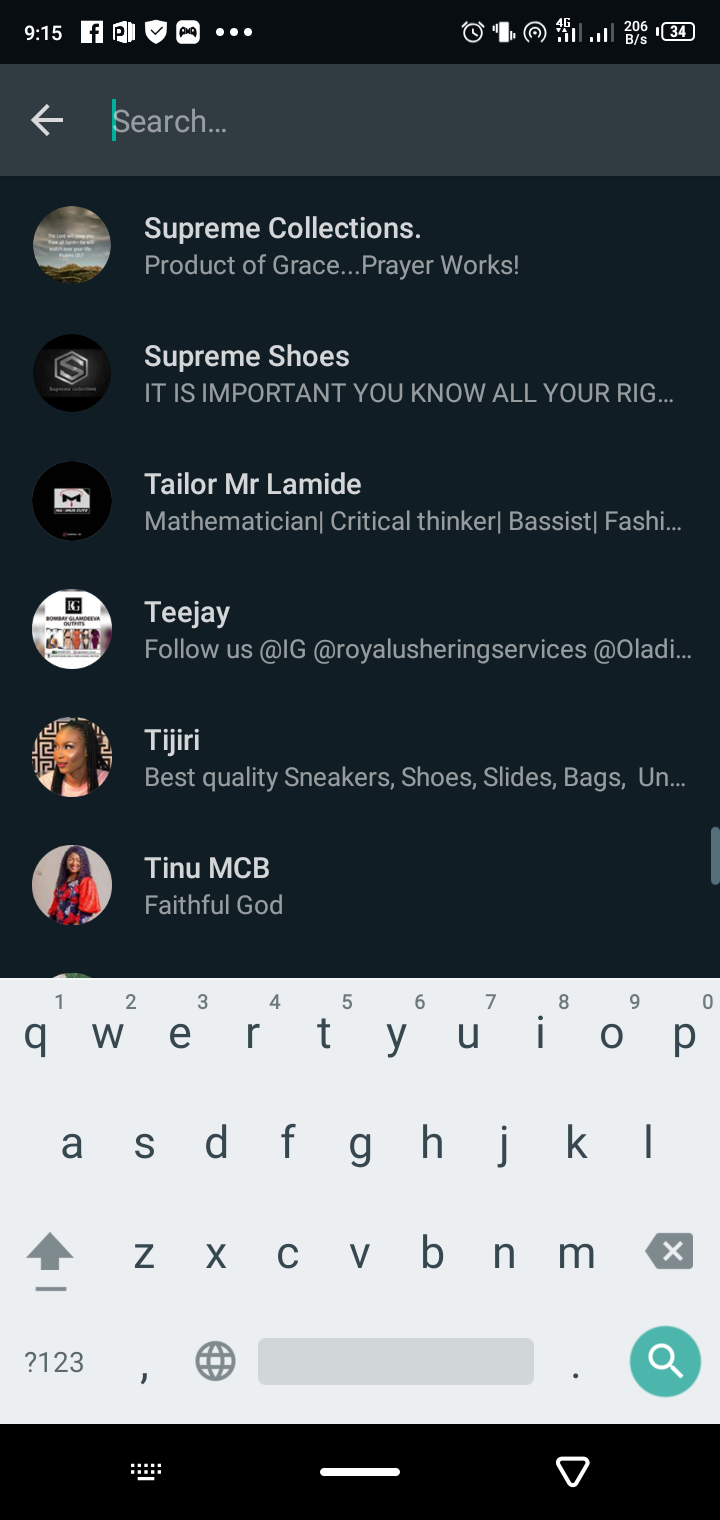Tap the navigation bar down triangle
The height and width of the screenshot is (1520, 720).
point(573,1471)
